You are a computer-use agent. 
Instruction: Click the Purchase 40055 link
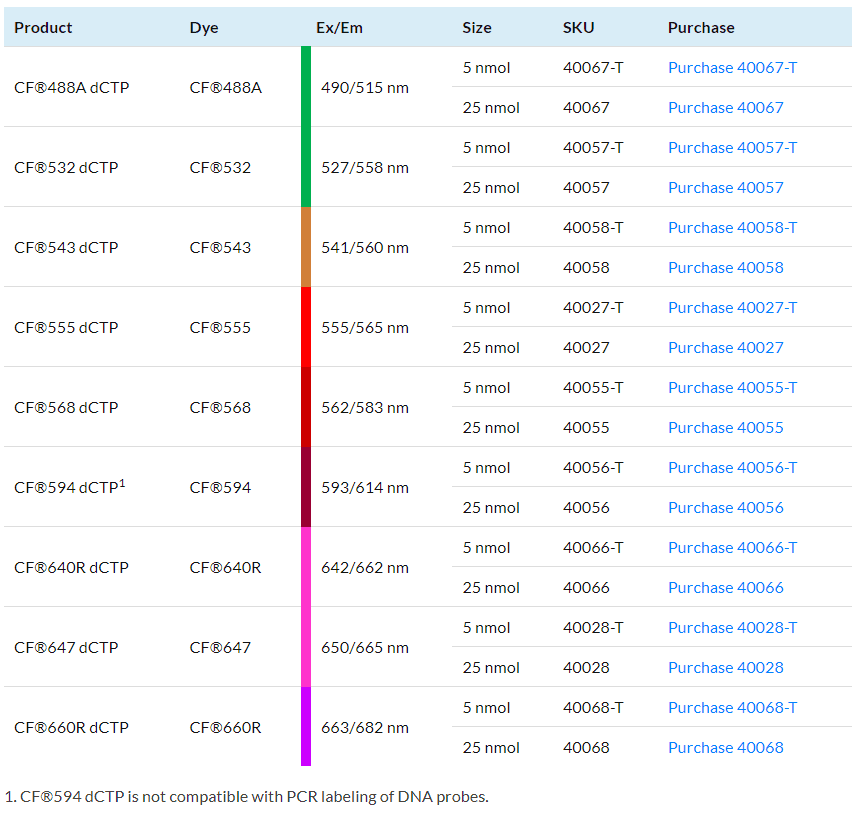tap(725, 428)
